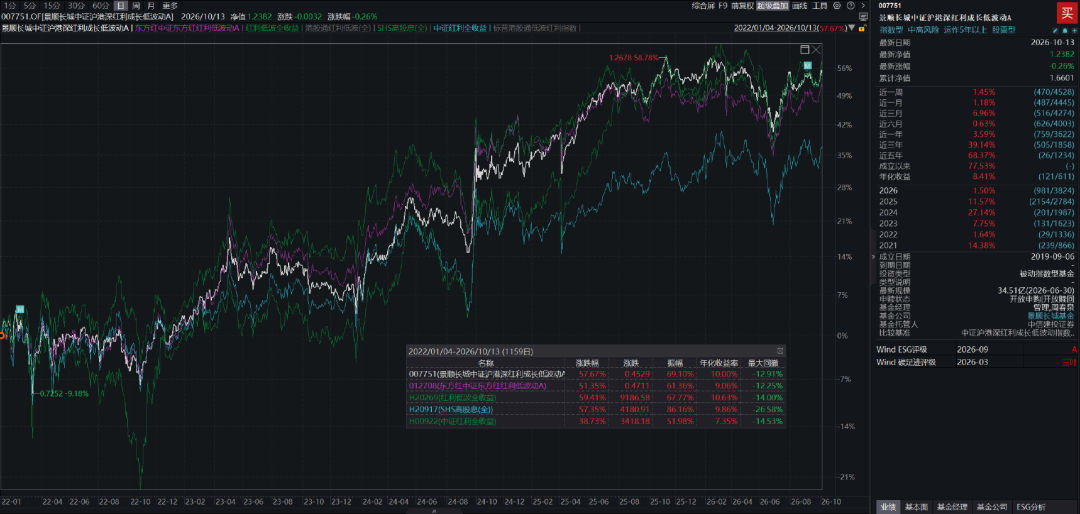Open the 前复权 adjustment option
The image size is (1080, 514).
[x=742, y=6]
